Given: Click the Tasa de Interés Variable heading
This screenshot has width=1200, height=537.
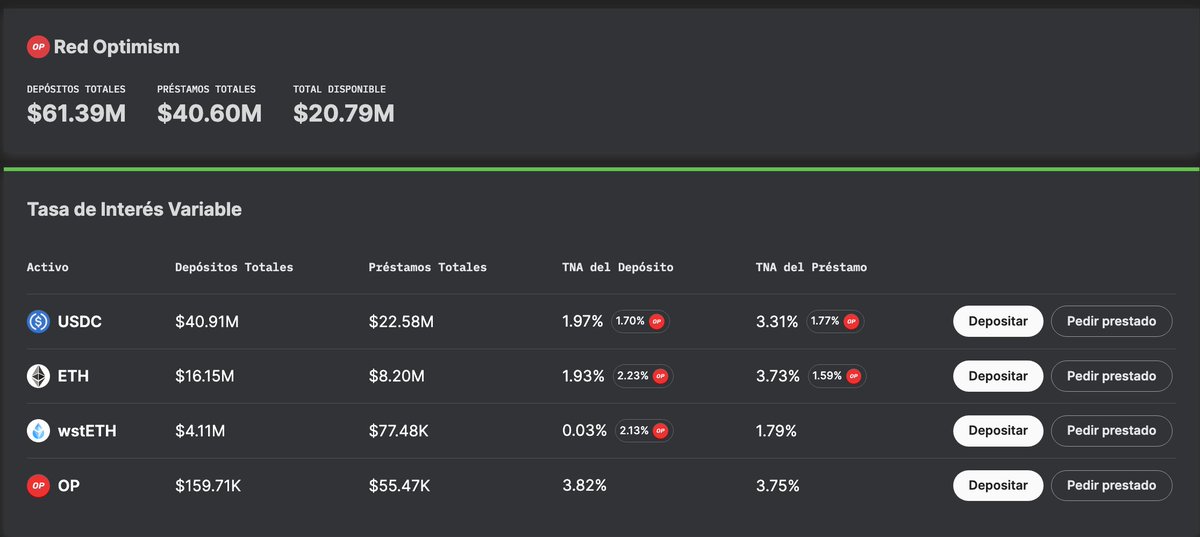Looking at the screenshot, I should pos(134,210).
